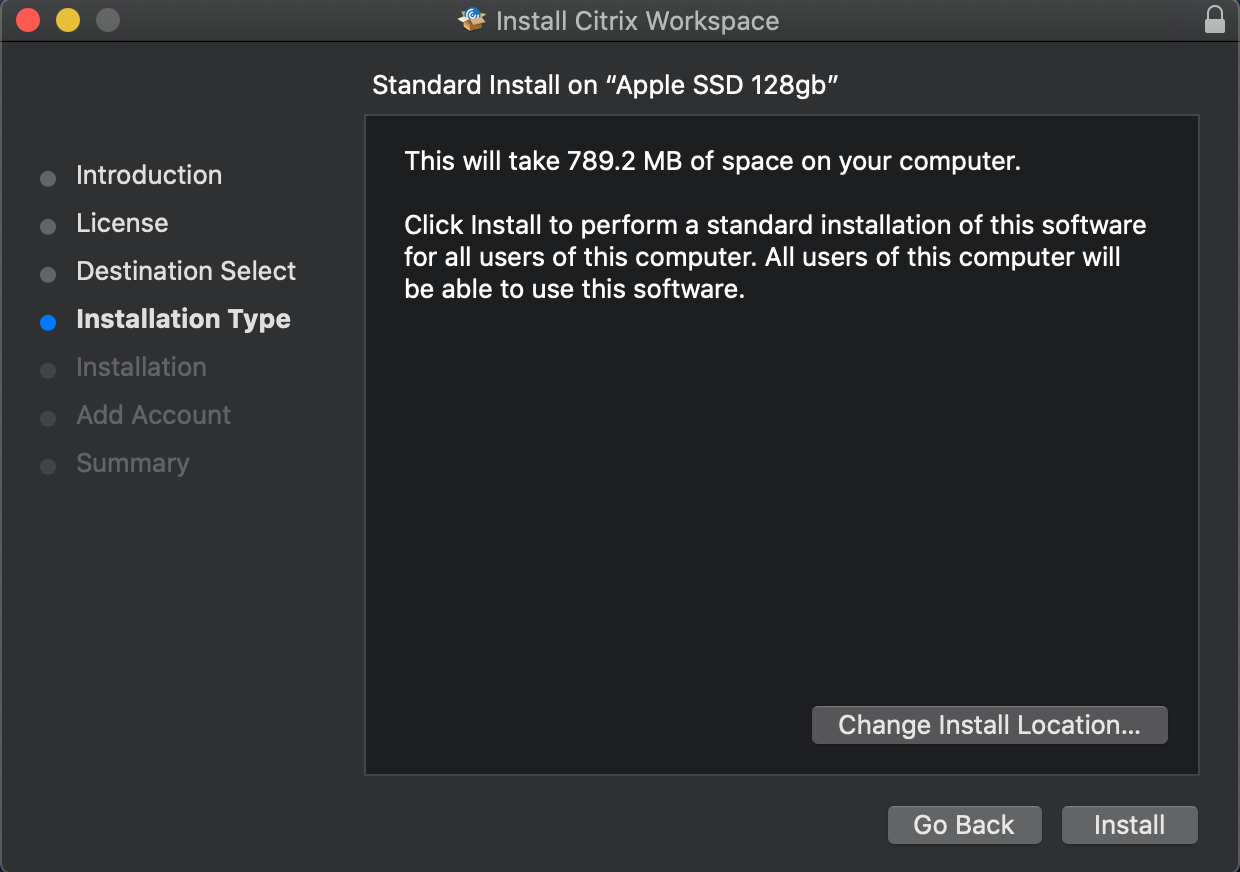Close the installer window with red button
Viewport: 1240px width, 872px height.
[28, 20]
